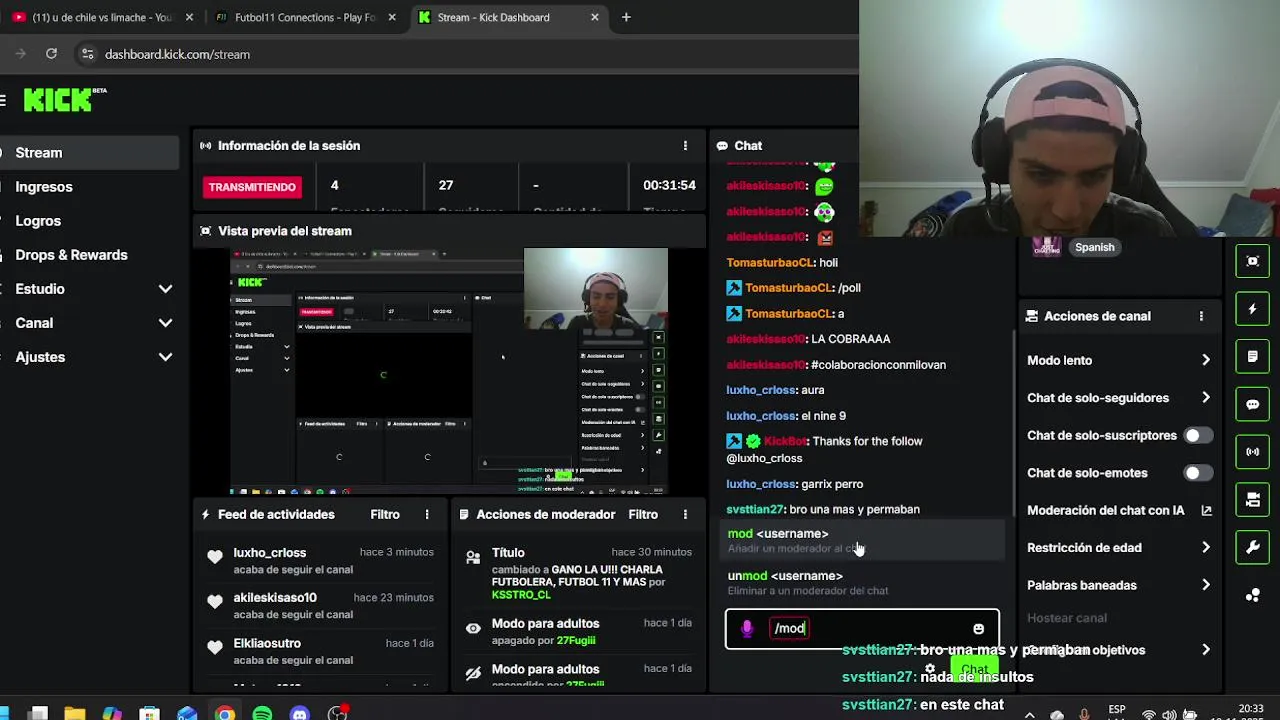Click the three-dots cluster icon in right sidebar
Image resolution: width=1280 pixels, height=720 pixels.
(x=1253, y=595)
